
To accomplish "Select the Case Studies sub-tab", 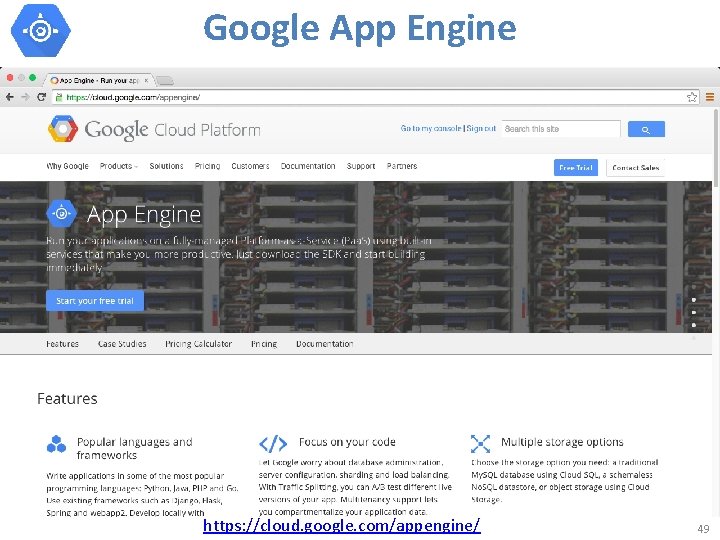I will click(x=122, y=344).
